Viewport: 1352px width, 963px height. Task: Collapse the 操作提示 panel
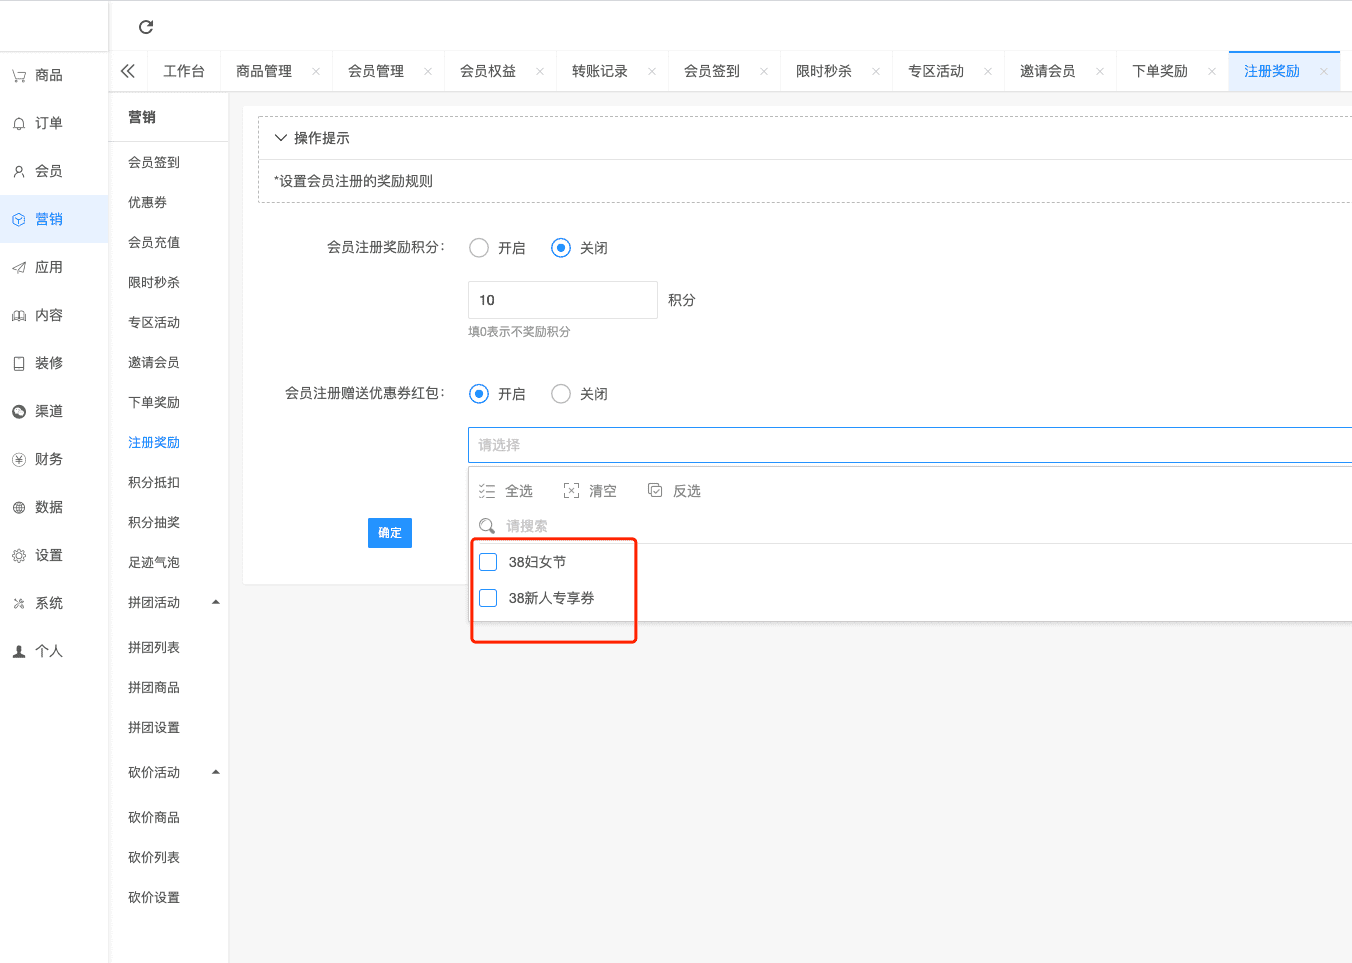coord(281,138)
